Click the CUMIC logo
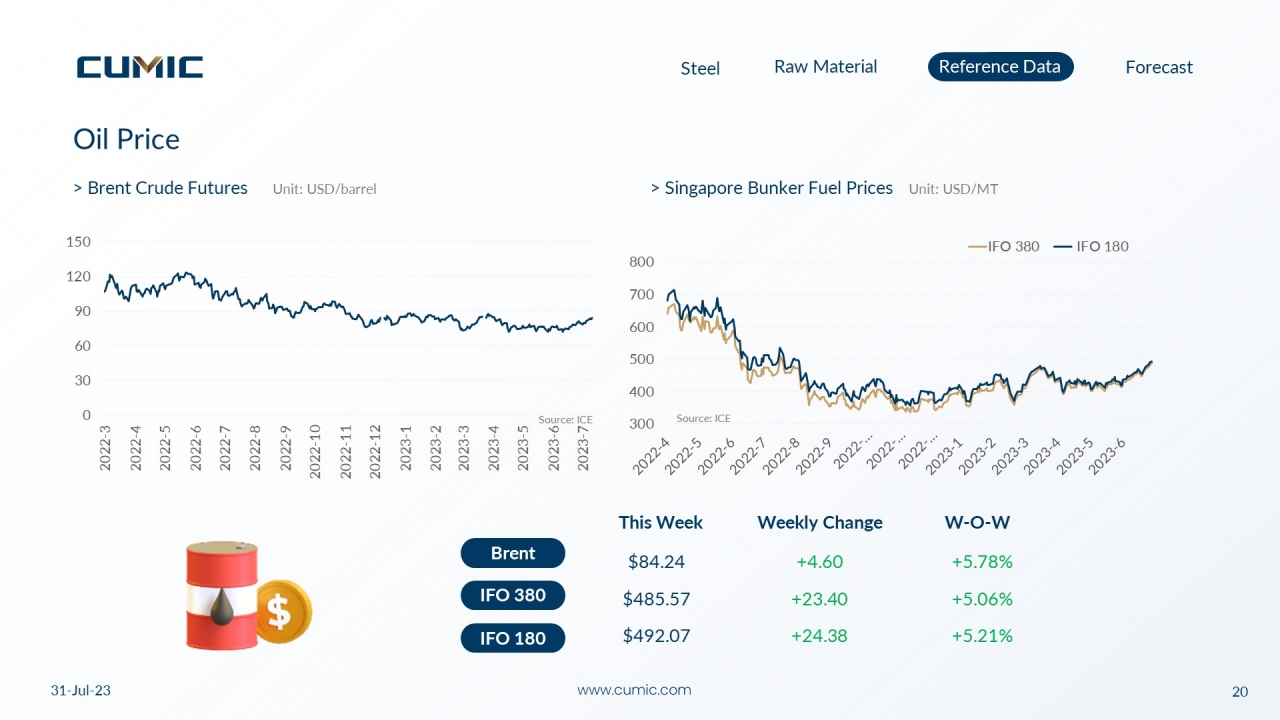The width and height of the screenshot is (1280, 720). click(140, 67)
